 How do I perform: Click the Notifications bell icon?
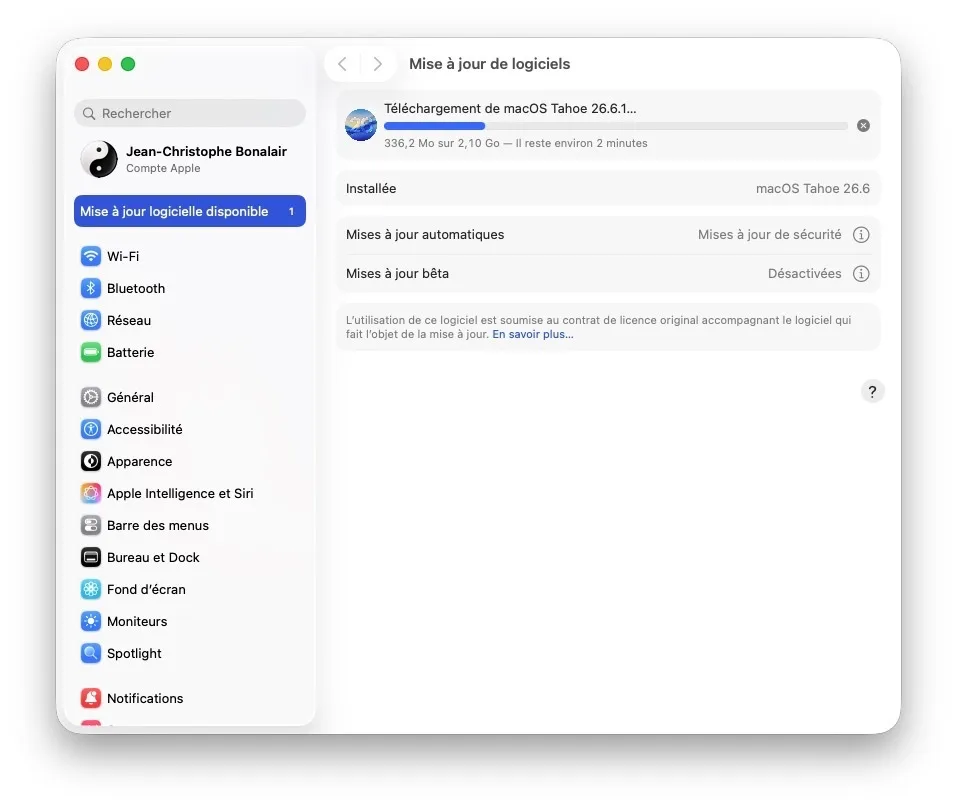coord(91,698)
